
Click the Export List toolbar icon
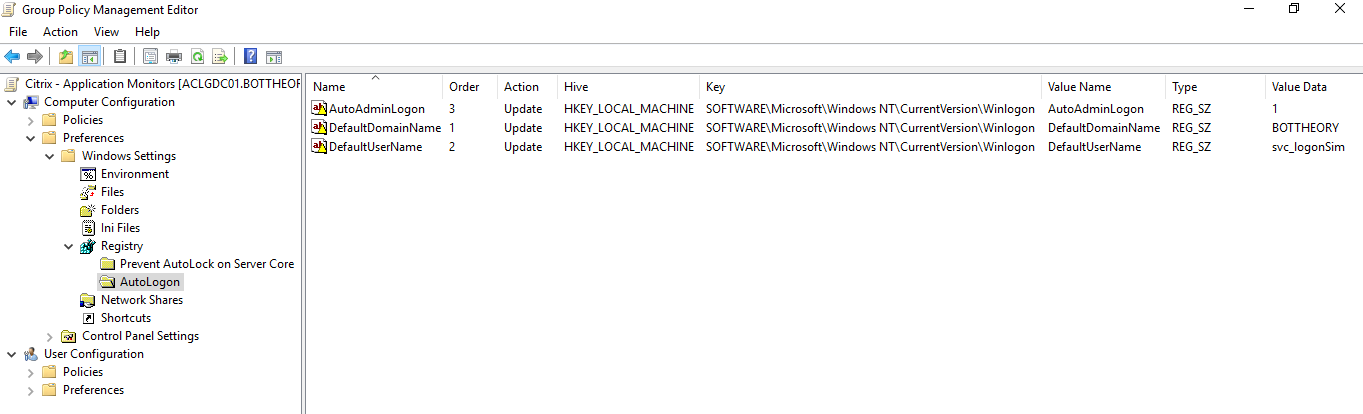coord(220,56)
